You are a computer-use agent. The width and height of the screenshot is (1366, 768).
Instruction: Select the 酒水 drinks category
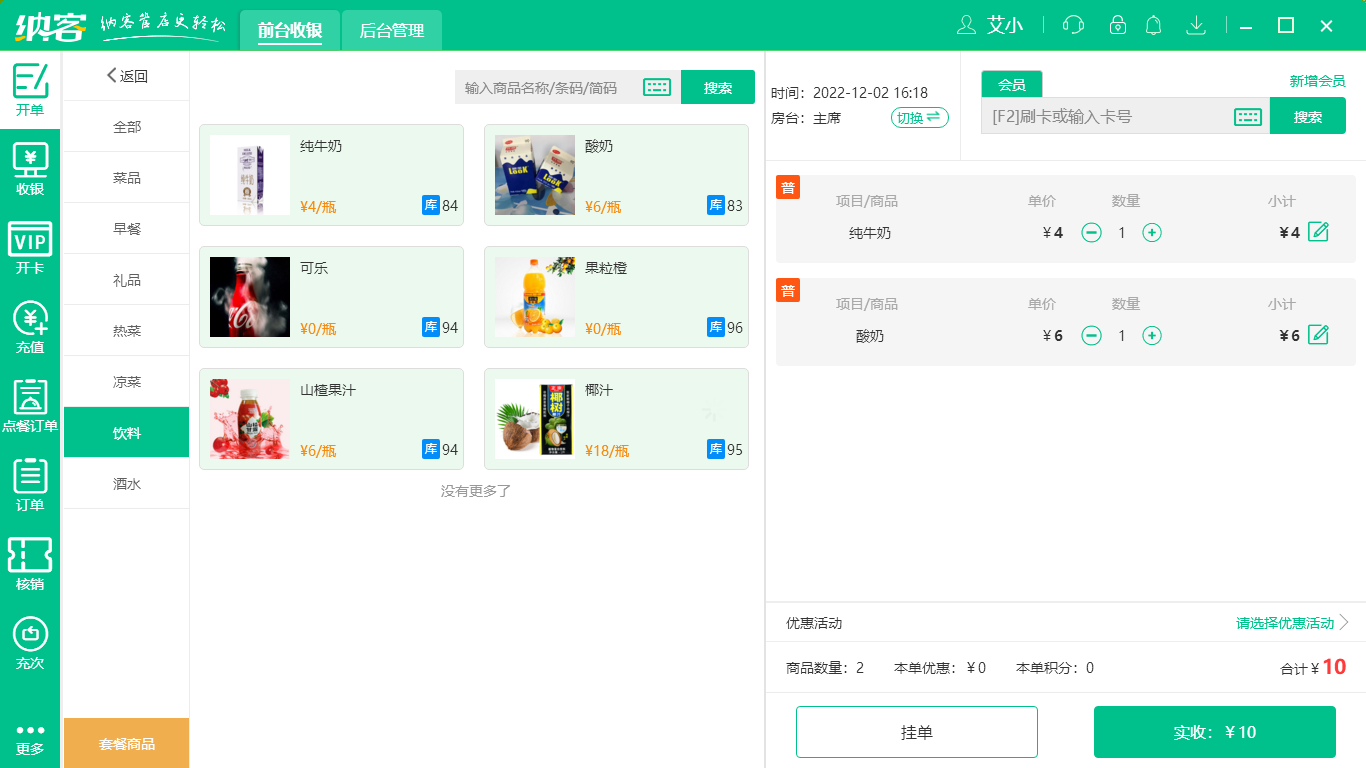126,483
